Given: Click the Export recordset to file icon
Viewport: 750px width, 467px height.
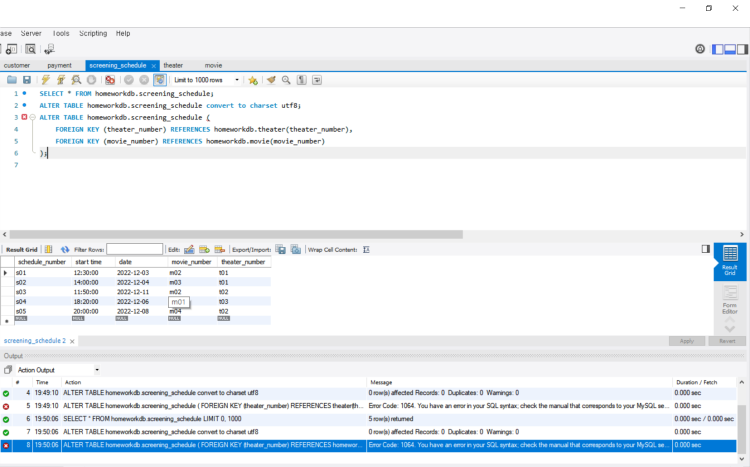Looking at the screenshot, I should click(281, 249).
